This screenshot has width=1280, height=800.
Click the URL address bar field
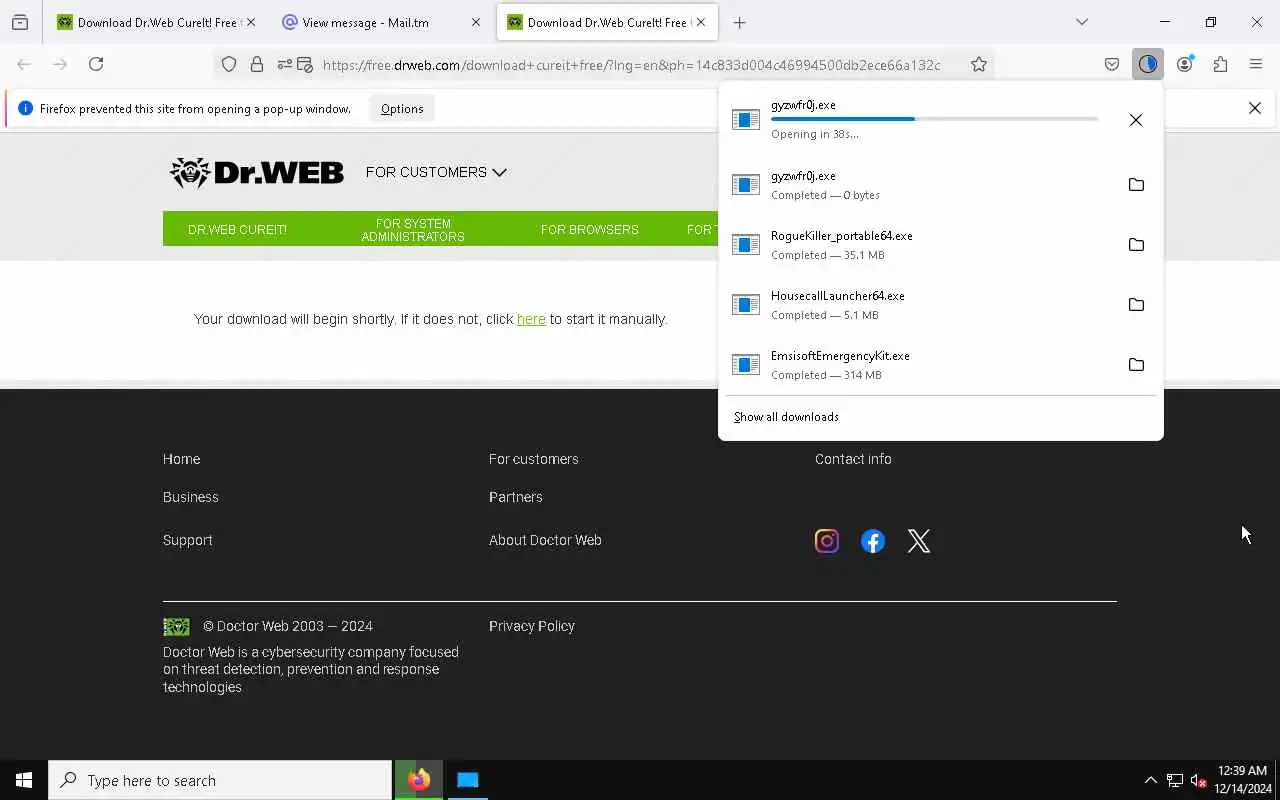(x=632, y=64)
